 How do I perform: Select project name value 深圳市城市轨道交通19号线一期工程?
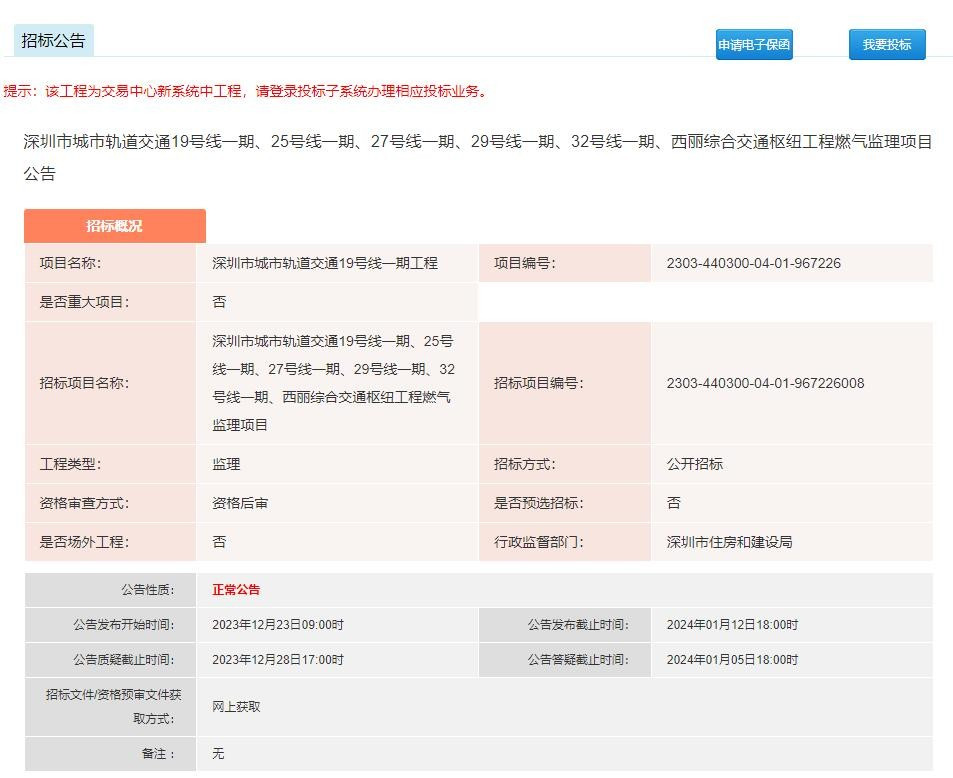click(x=325, y=263)
